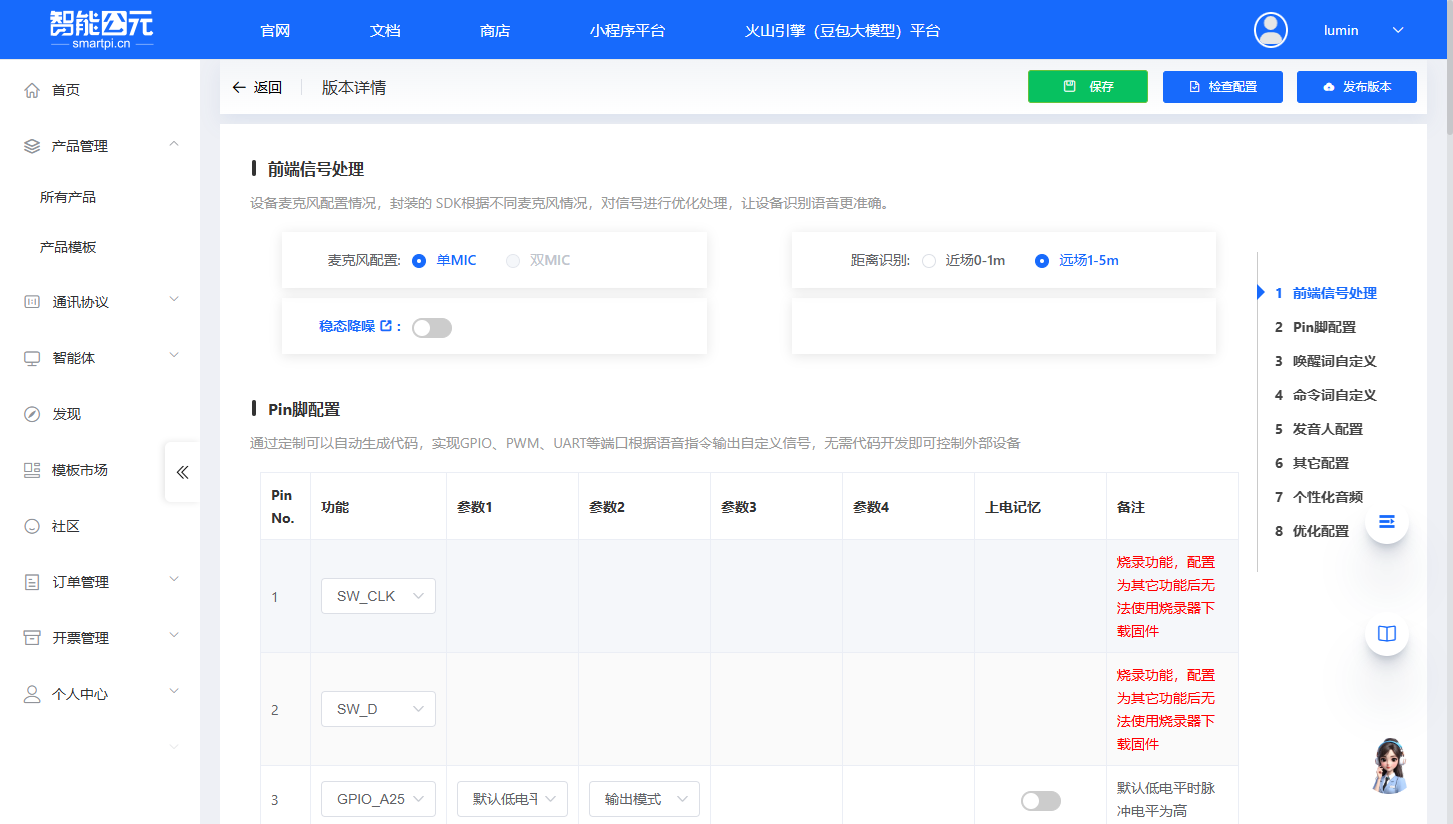Turn on 上电记忆 for Pin 3
The height and width of the screenshot is (824, 1453).
click(1040, 800)
